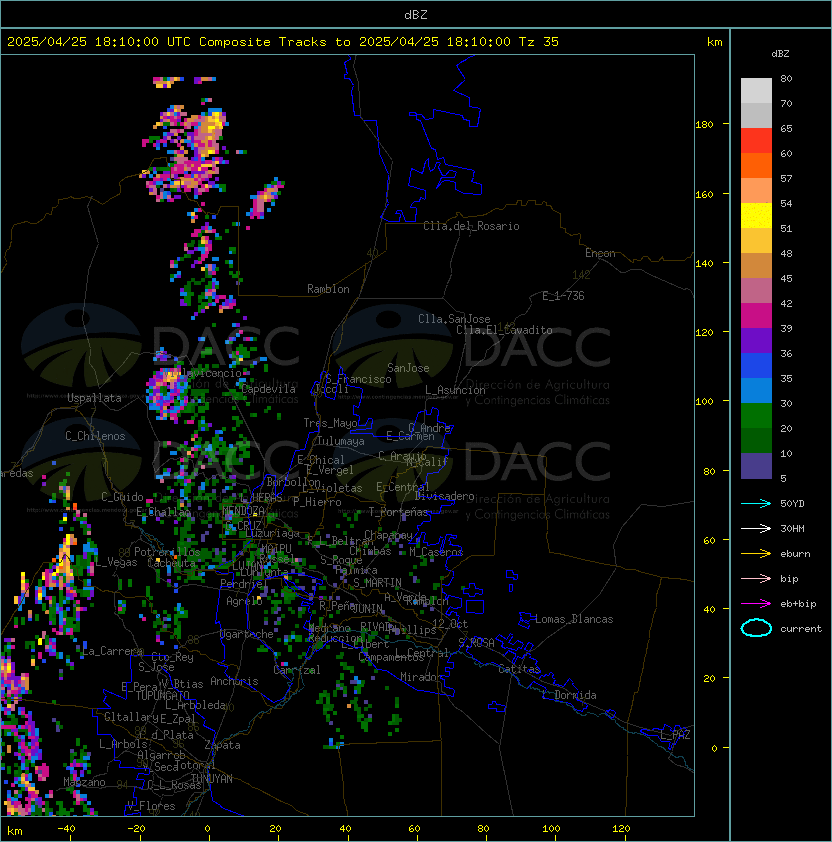Click the 100 tick on vertical km axis
This screenshot has width=832, height=842.
[704, 402]
